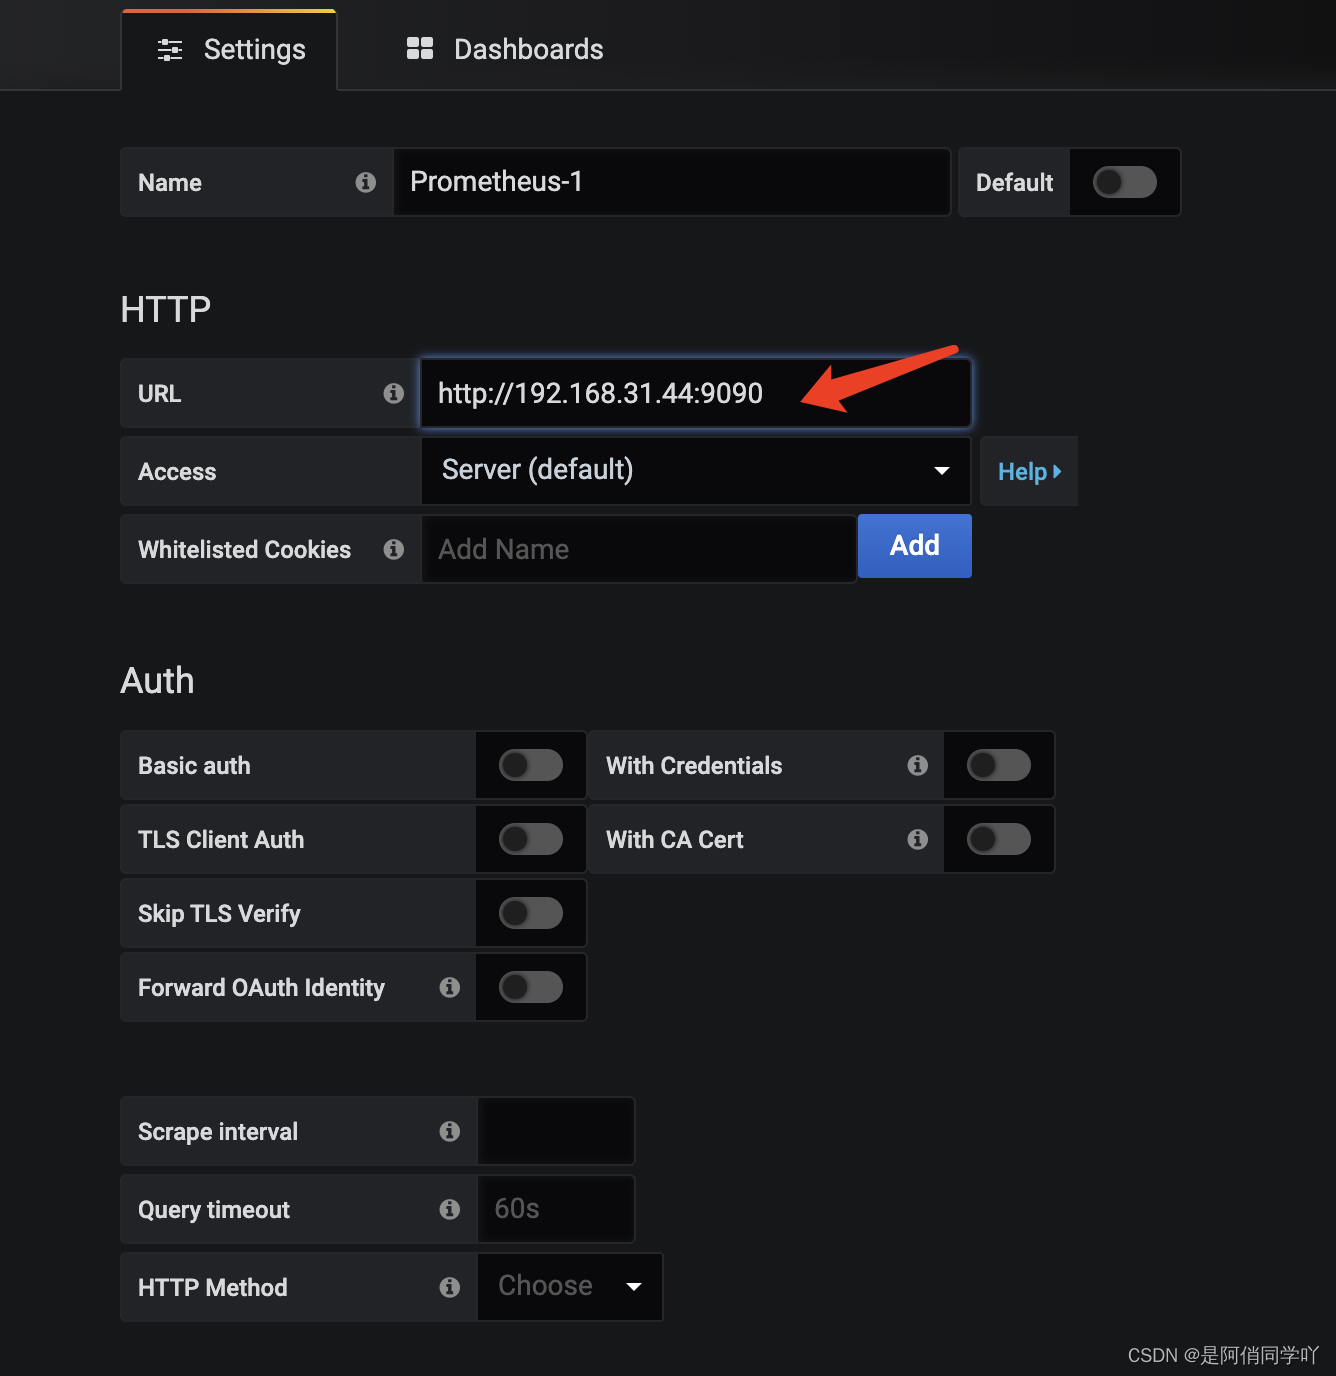Click the Forward OAuth Identity info icon
Screen dimensions: 1336x1376
pyautogui.click(x=450, y=987)
